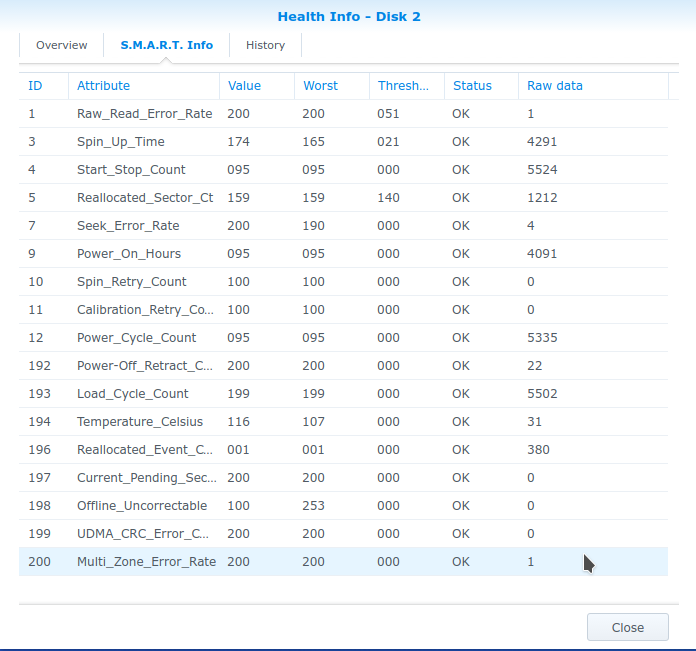The image size is (696, 651).
Task: Select the Seek_Error_Rate attribute
Action: pos(128,225)
